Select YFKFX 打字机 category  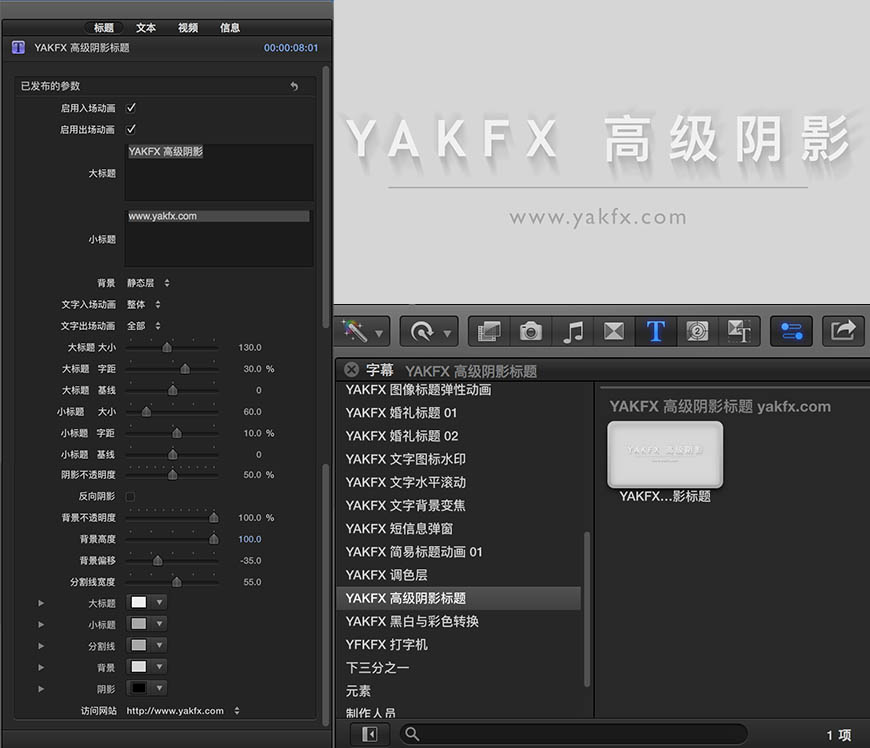coord(459,645)
